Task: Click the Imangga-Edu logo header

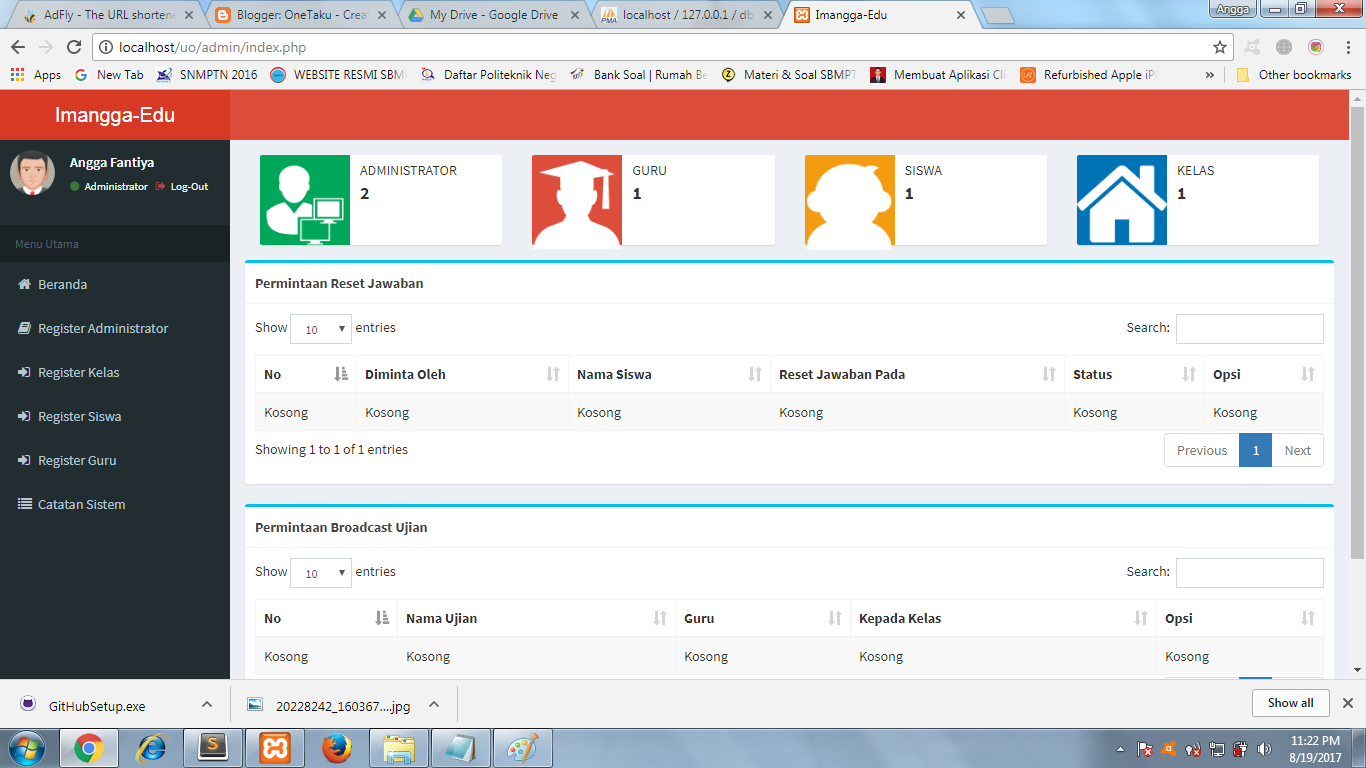Action: [115, 115]
